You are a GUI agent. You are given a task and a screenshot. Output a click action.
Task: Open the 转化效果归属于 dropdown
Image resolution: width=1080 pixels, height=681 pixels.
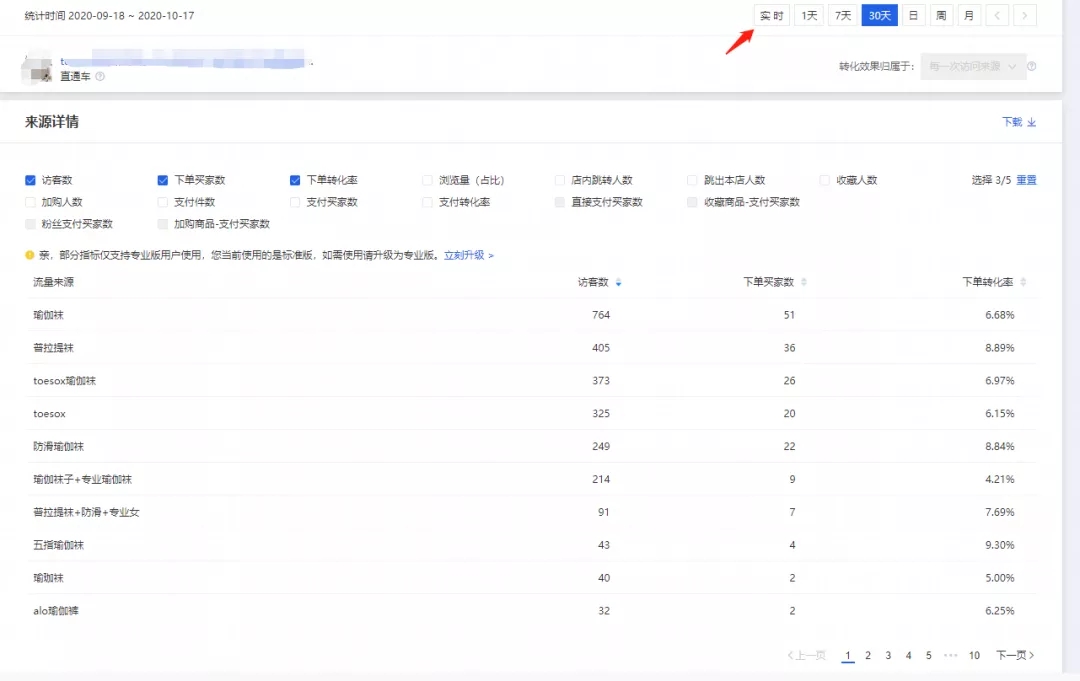tap(972, 67)
